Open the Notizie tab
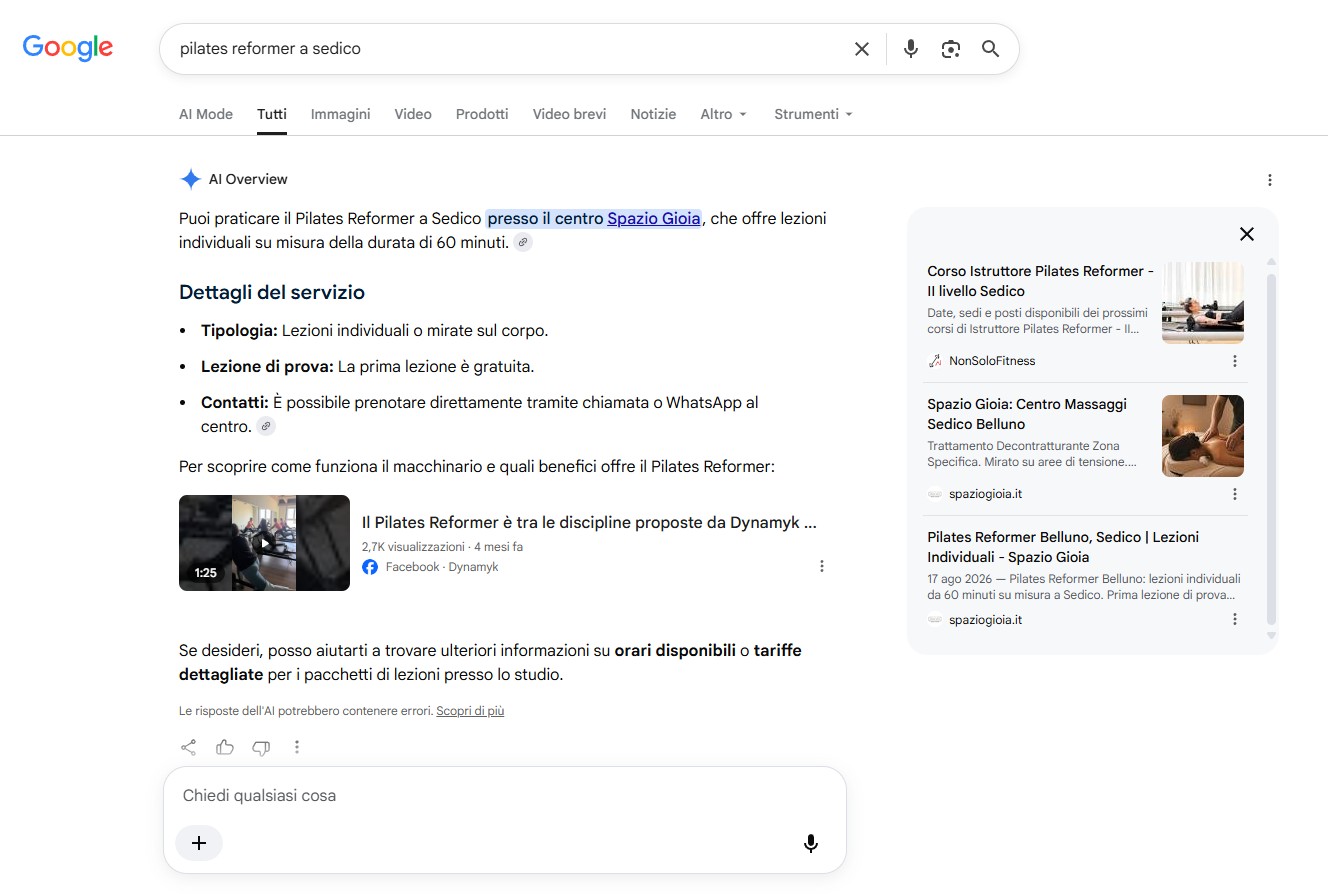 [653, 114]
